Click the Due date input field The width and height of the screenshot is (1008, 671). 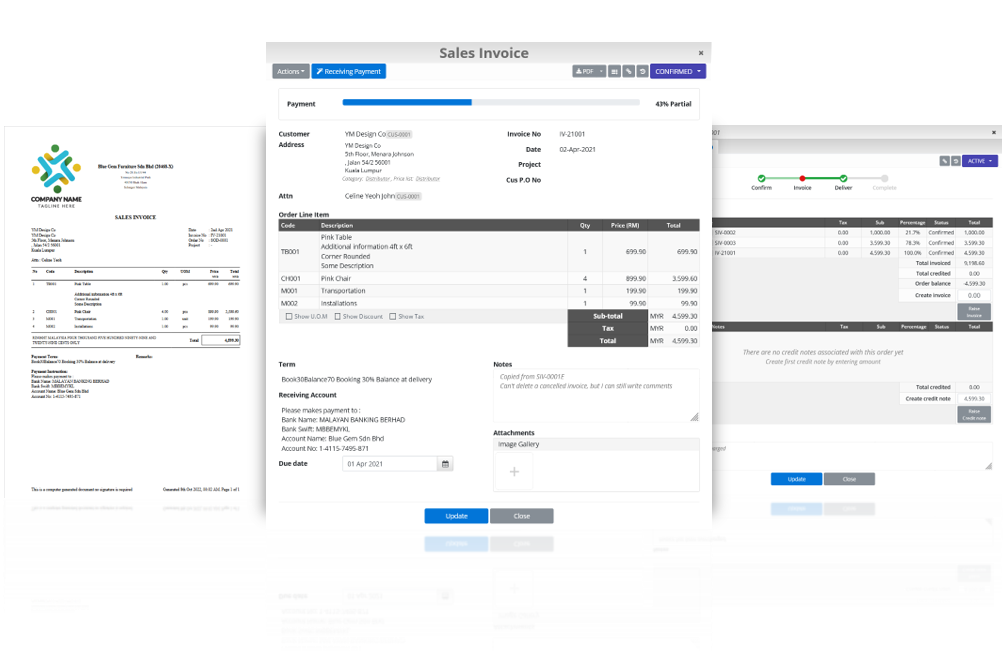[390, 463]
